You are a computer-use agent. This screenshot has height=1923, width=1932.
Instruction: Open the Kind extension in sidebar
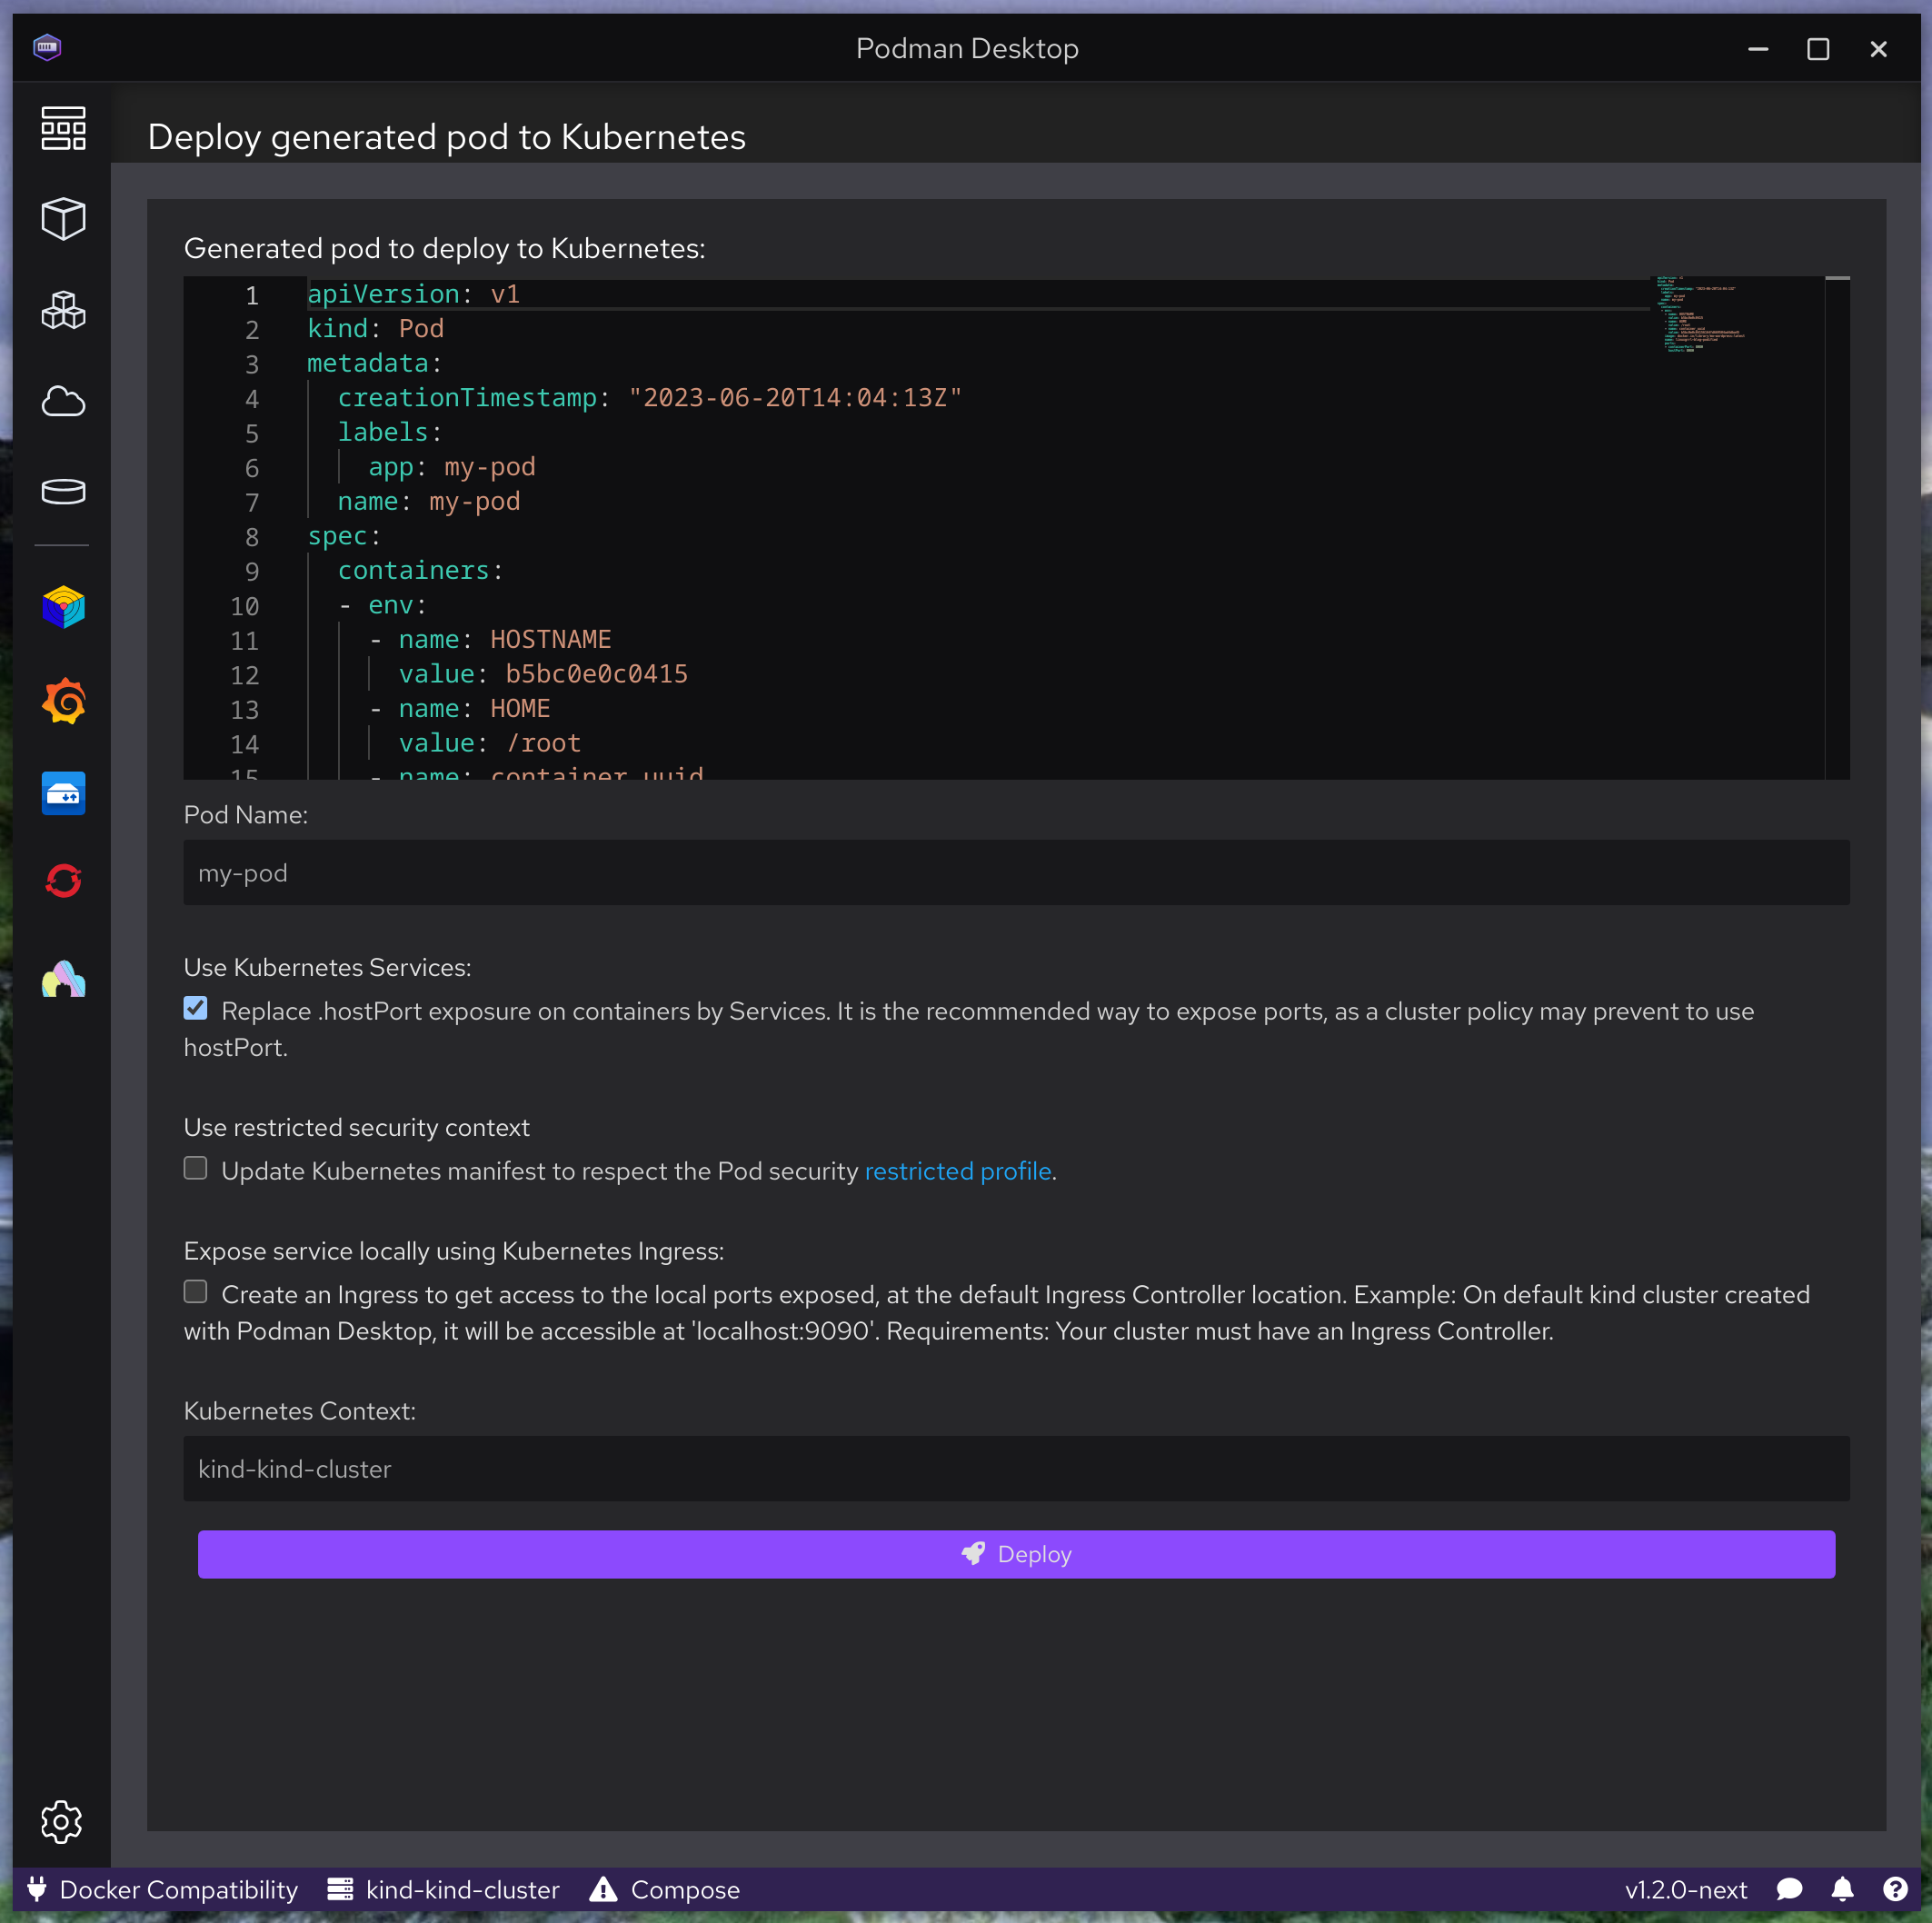tap(63, 607)
